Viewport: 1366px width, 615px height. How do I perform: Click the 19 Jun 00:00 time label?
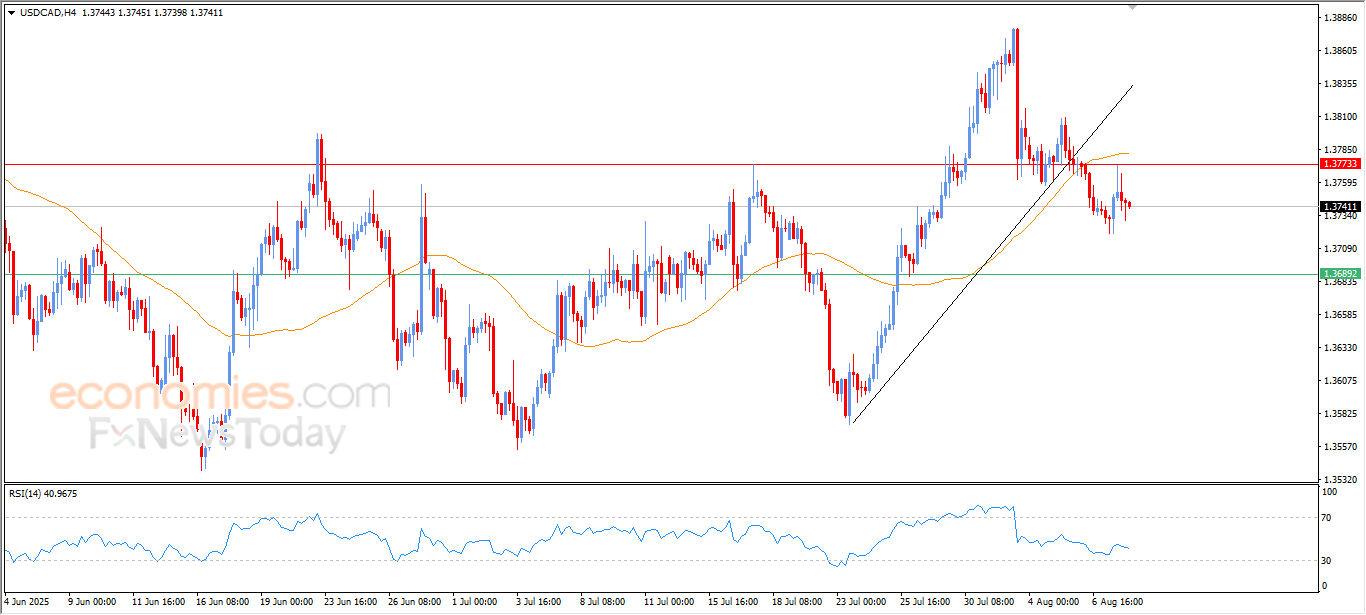[x=286, y=602]
